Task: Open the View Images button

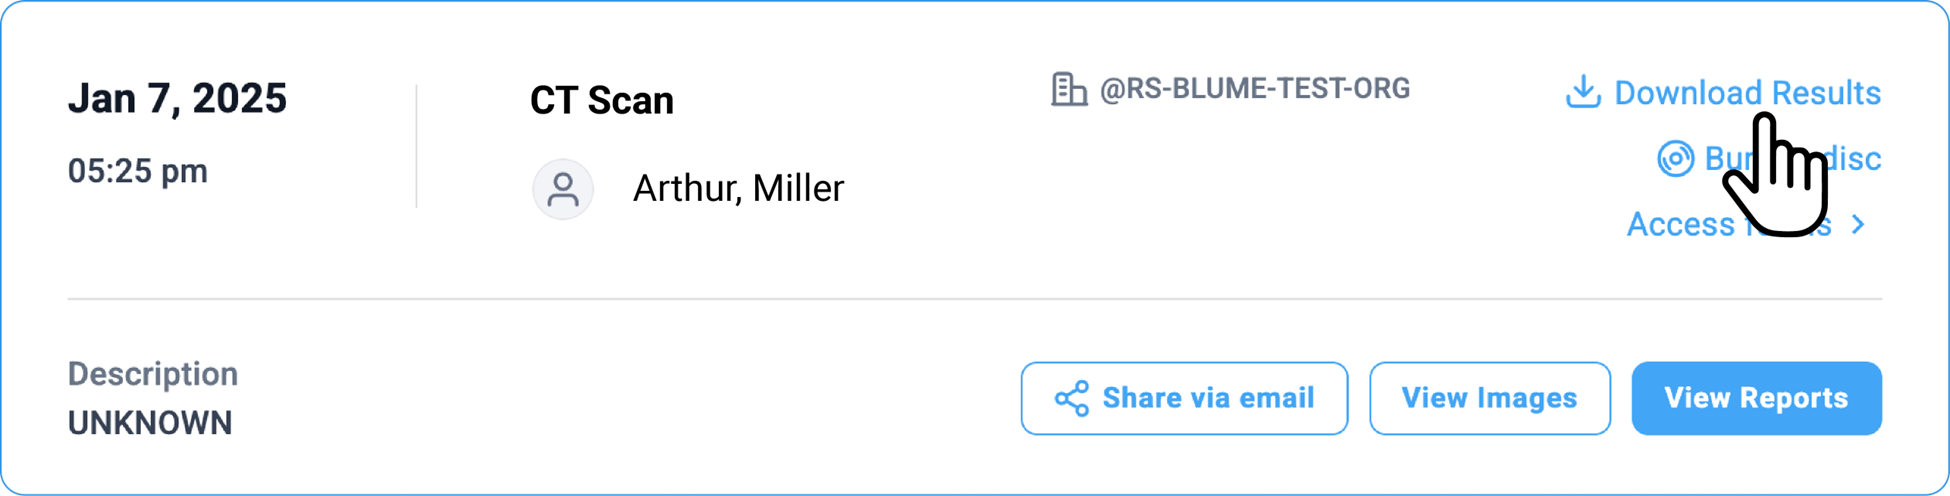Action: 1489,398
